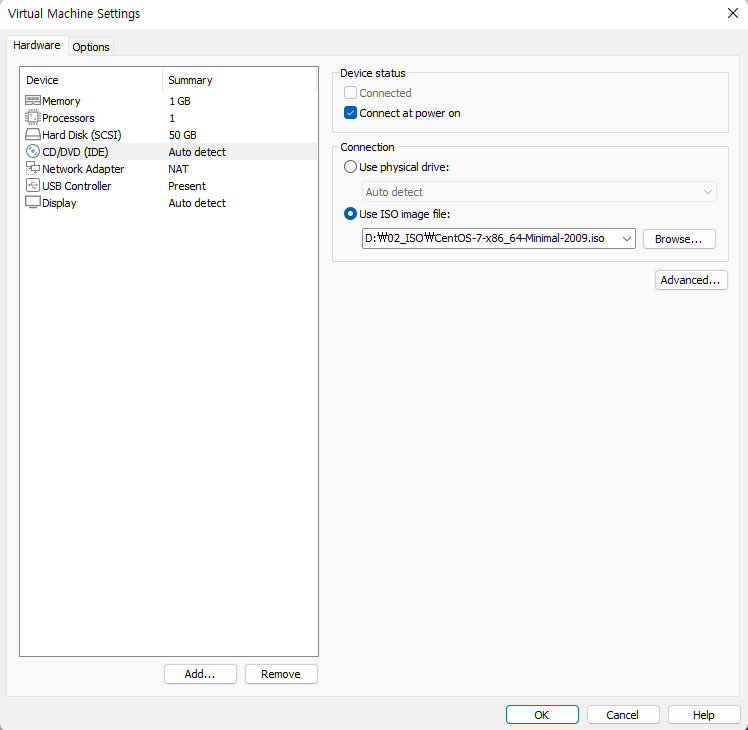The height and width of the screenshot is (730, 748).
Task: Select the Hard Disk (SCSI) row
Action: coord(169,135)
